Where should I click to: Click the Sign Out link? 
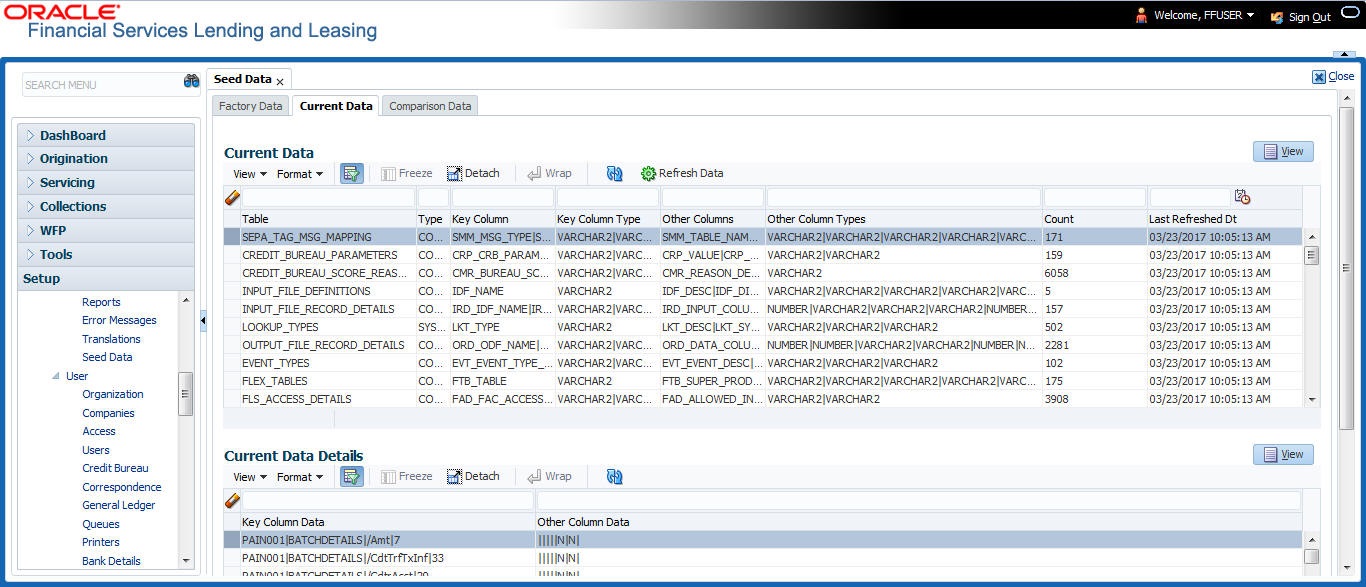click(1309, 17)
